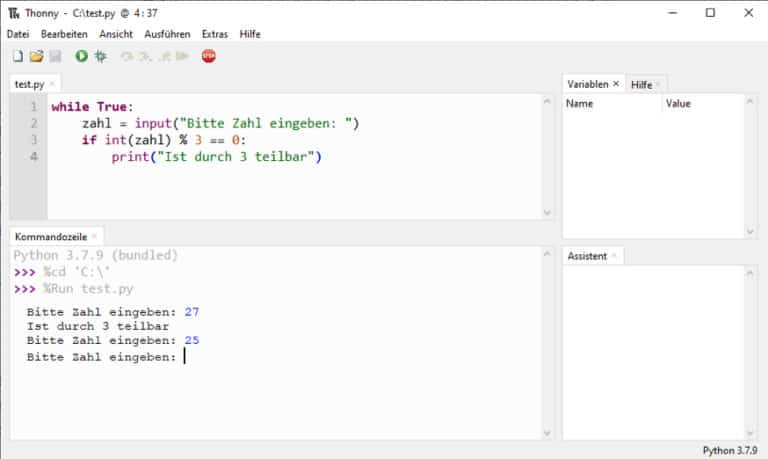Open the Datei menu
Image resolution: width=768 pixels, height=459 pixels.
[x=18, y=34]
